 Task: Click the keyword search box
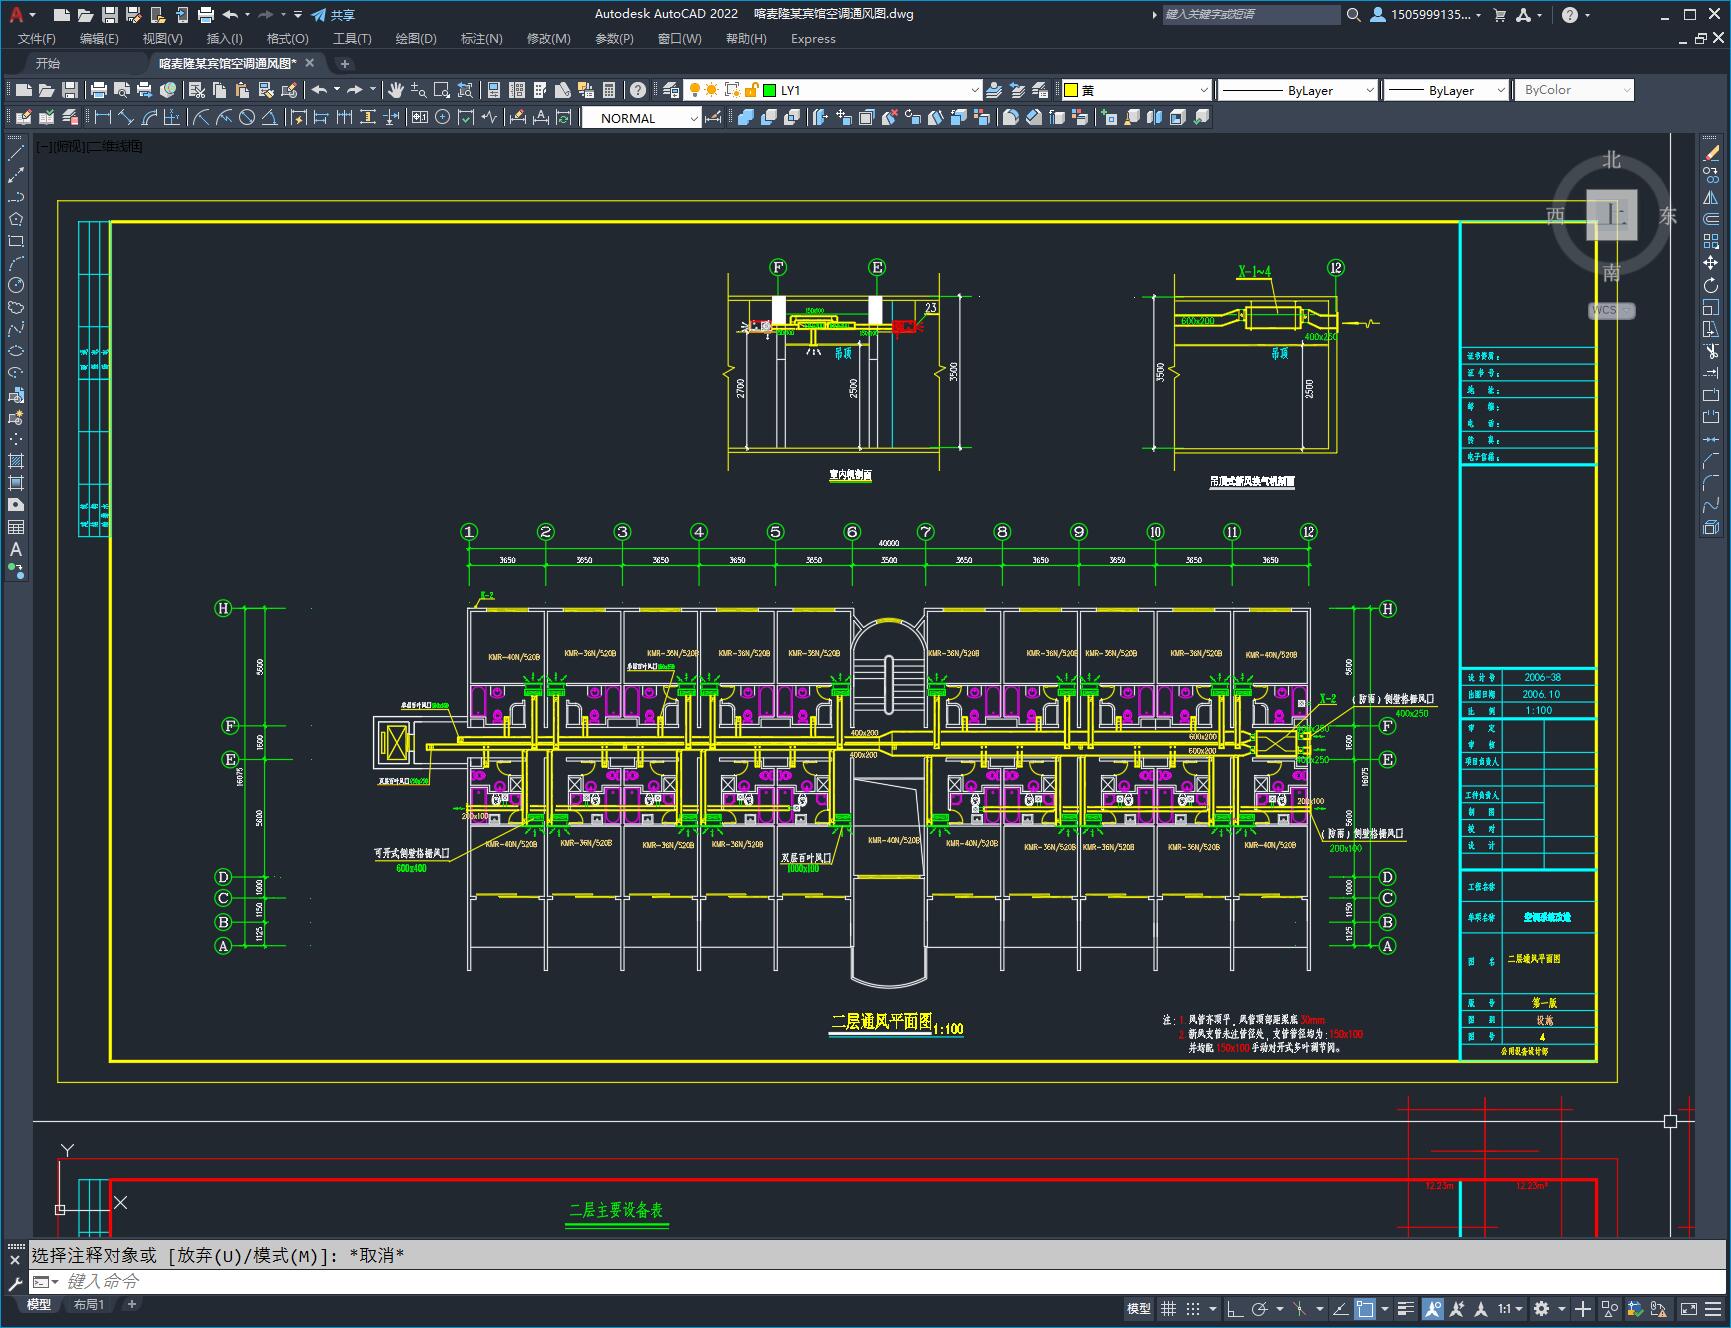(1251, 14)
